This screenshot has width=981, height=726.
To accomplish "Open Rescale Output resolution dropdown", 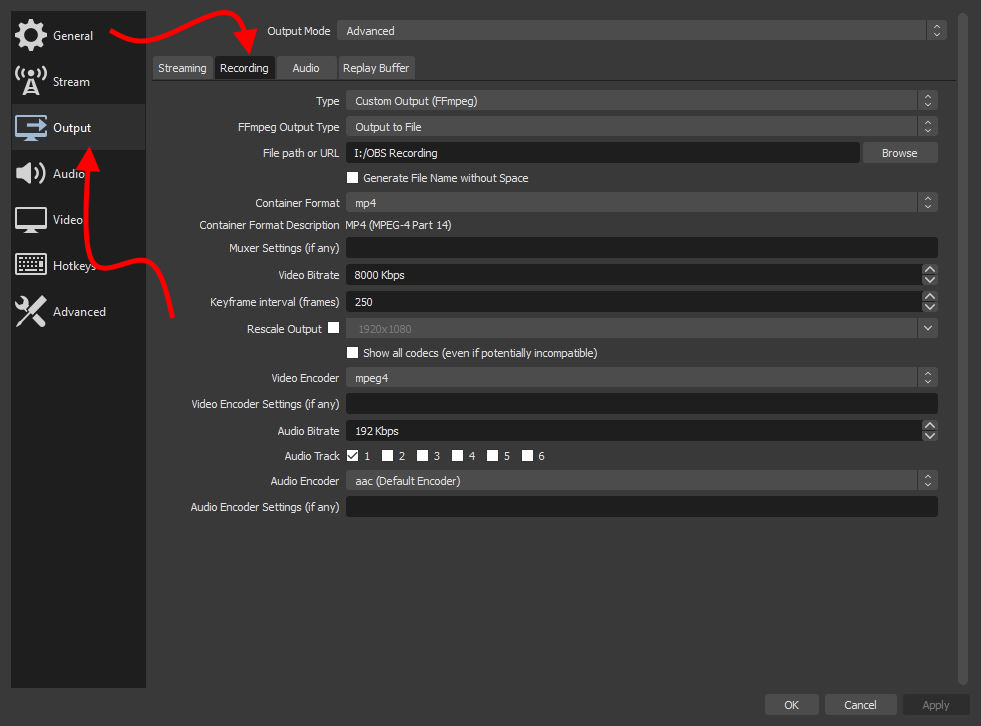I will coord(642,329).
